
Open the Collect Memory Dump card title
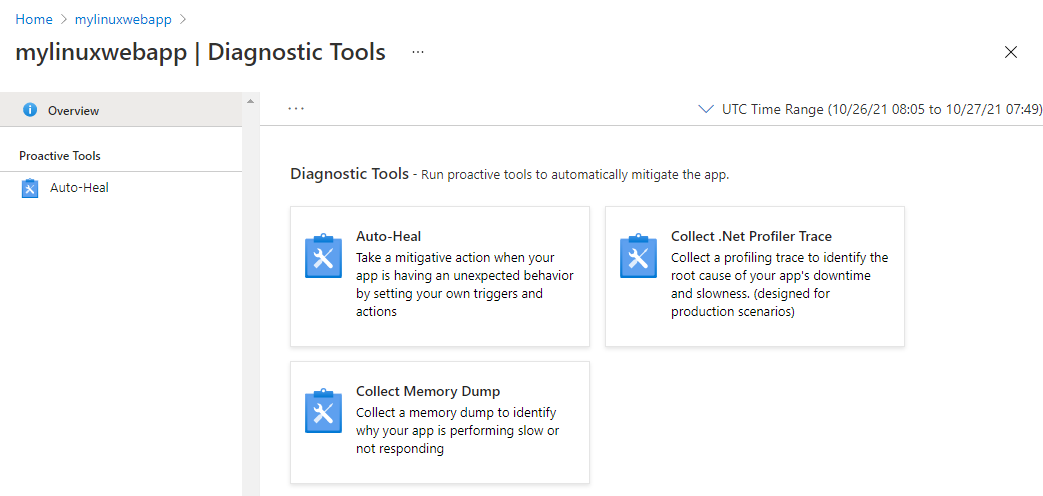(x=428, y=391)
